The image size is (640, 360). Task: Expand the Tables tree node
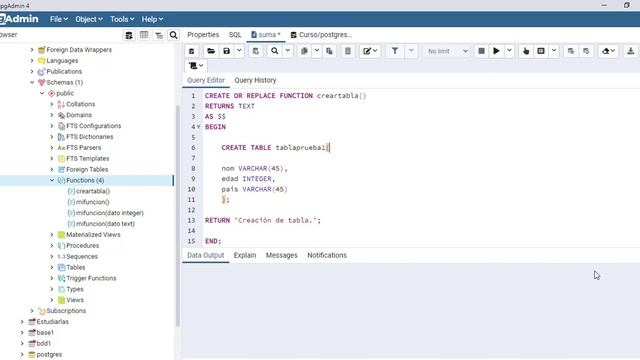[x=52, y=267]
